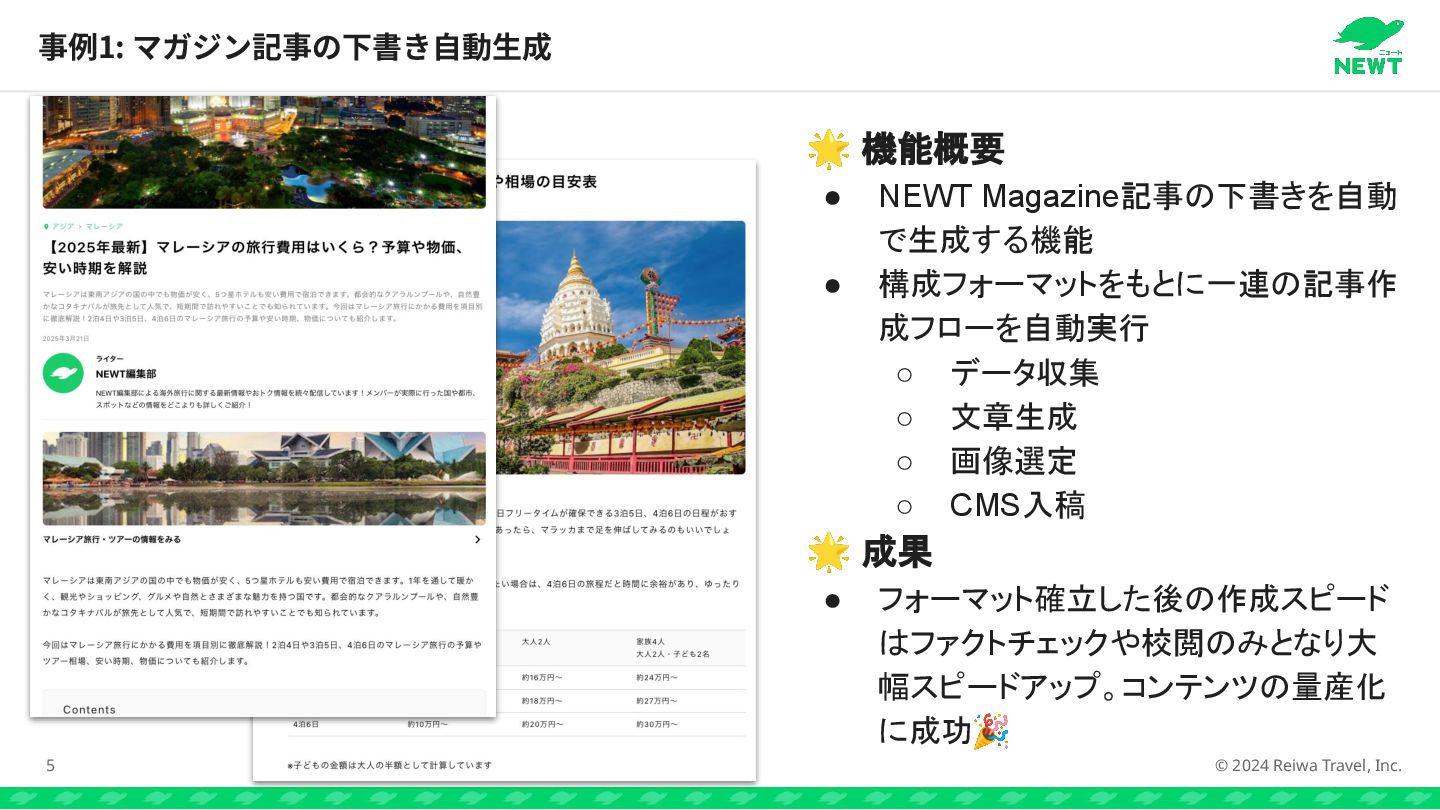Click the table header 大人2人
Screen dimensions: 1440x810
click(x=536, y=641)
